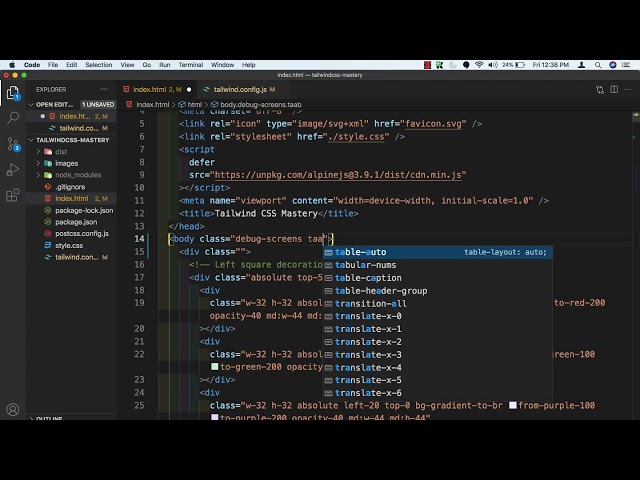Click index.html in the breadcrumb
The height and width of the screenshot is (480, 640).
tap(153, 104)
